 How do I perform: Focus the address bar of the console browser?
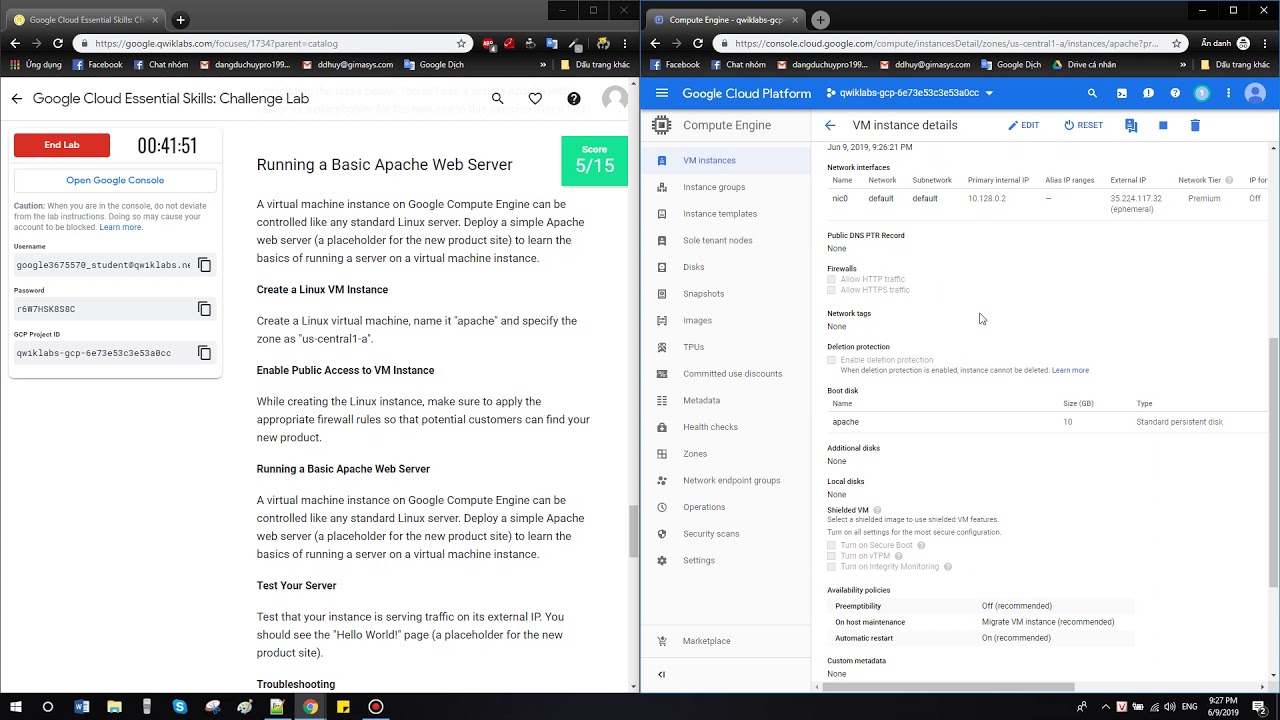[x=945, y=43]
